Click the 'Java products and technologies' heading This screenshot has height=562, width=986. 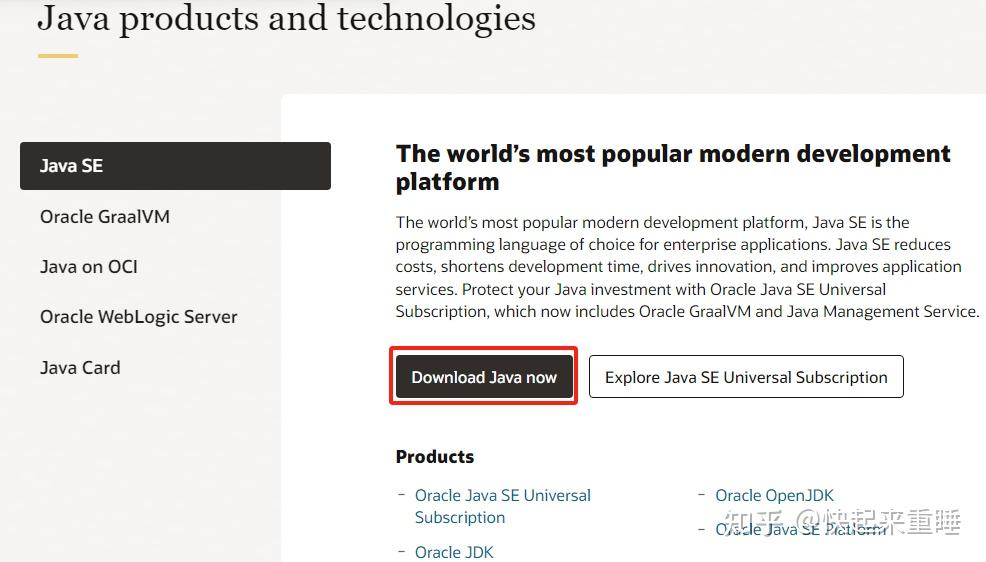coord(286,18)
